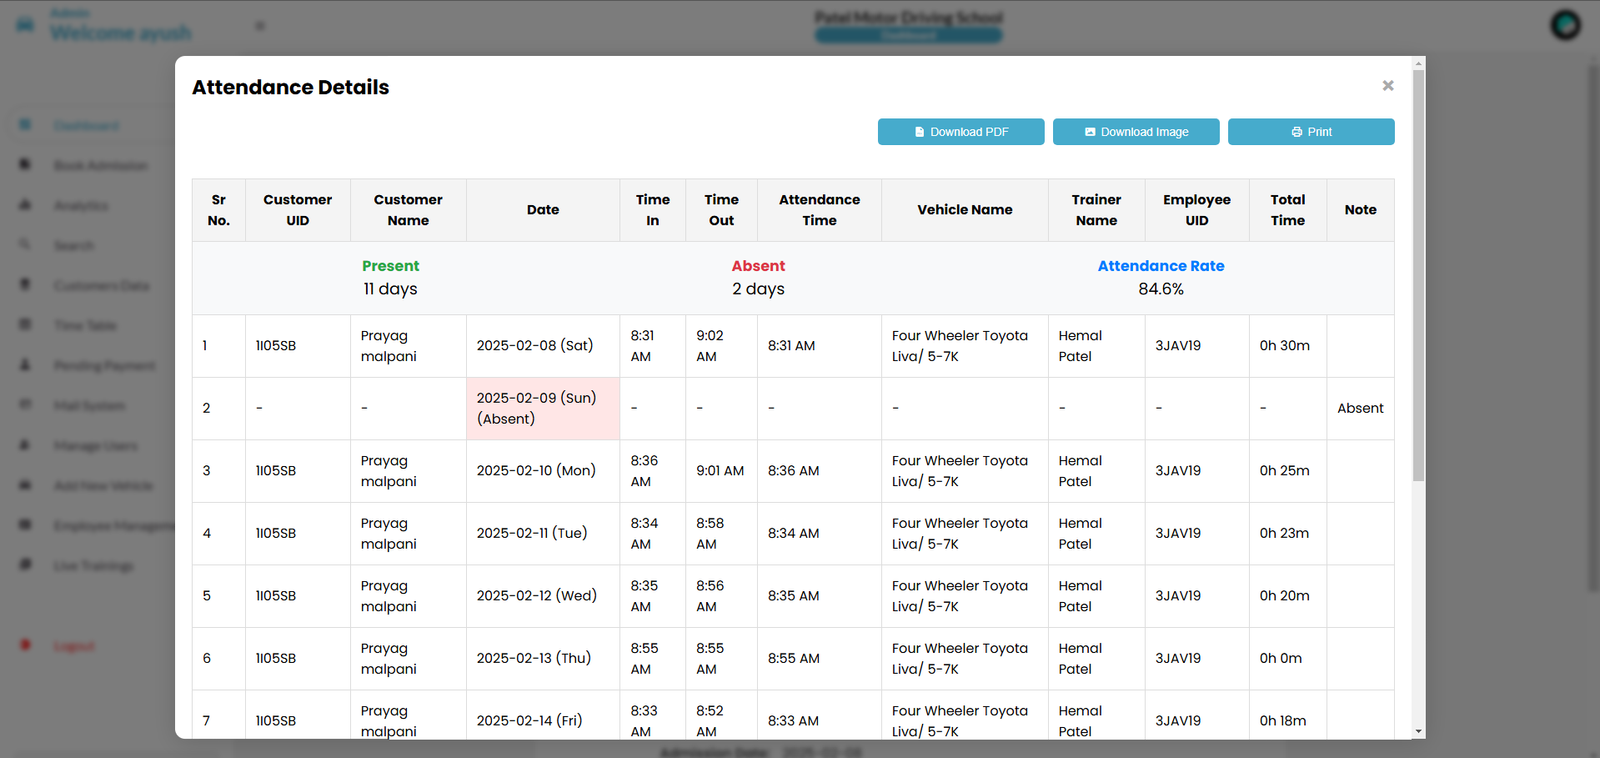Open Customers Data in the sidebar
The height and width of the screenshot is (758, 1600).
(101, 285)
